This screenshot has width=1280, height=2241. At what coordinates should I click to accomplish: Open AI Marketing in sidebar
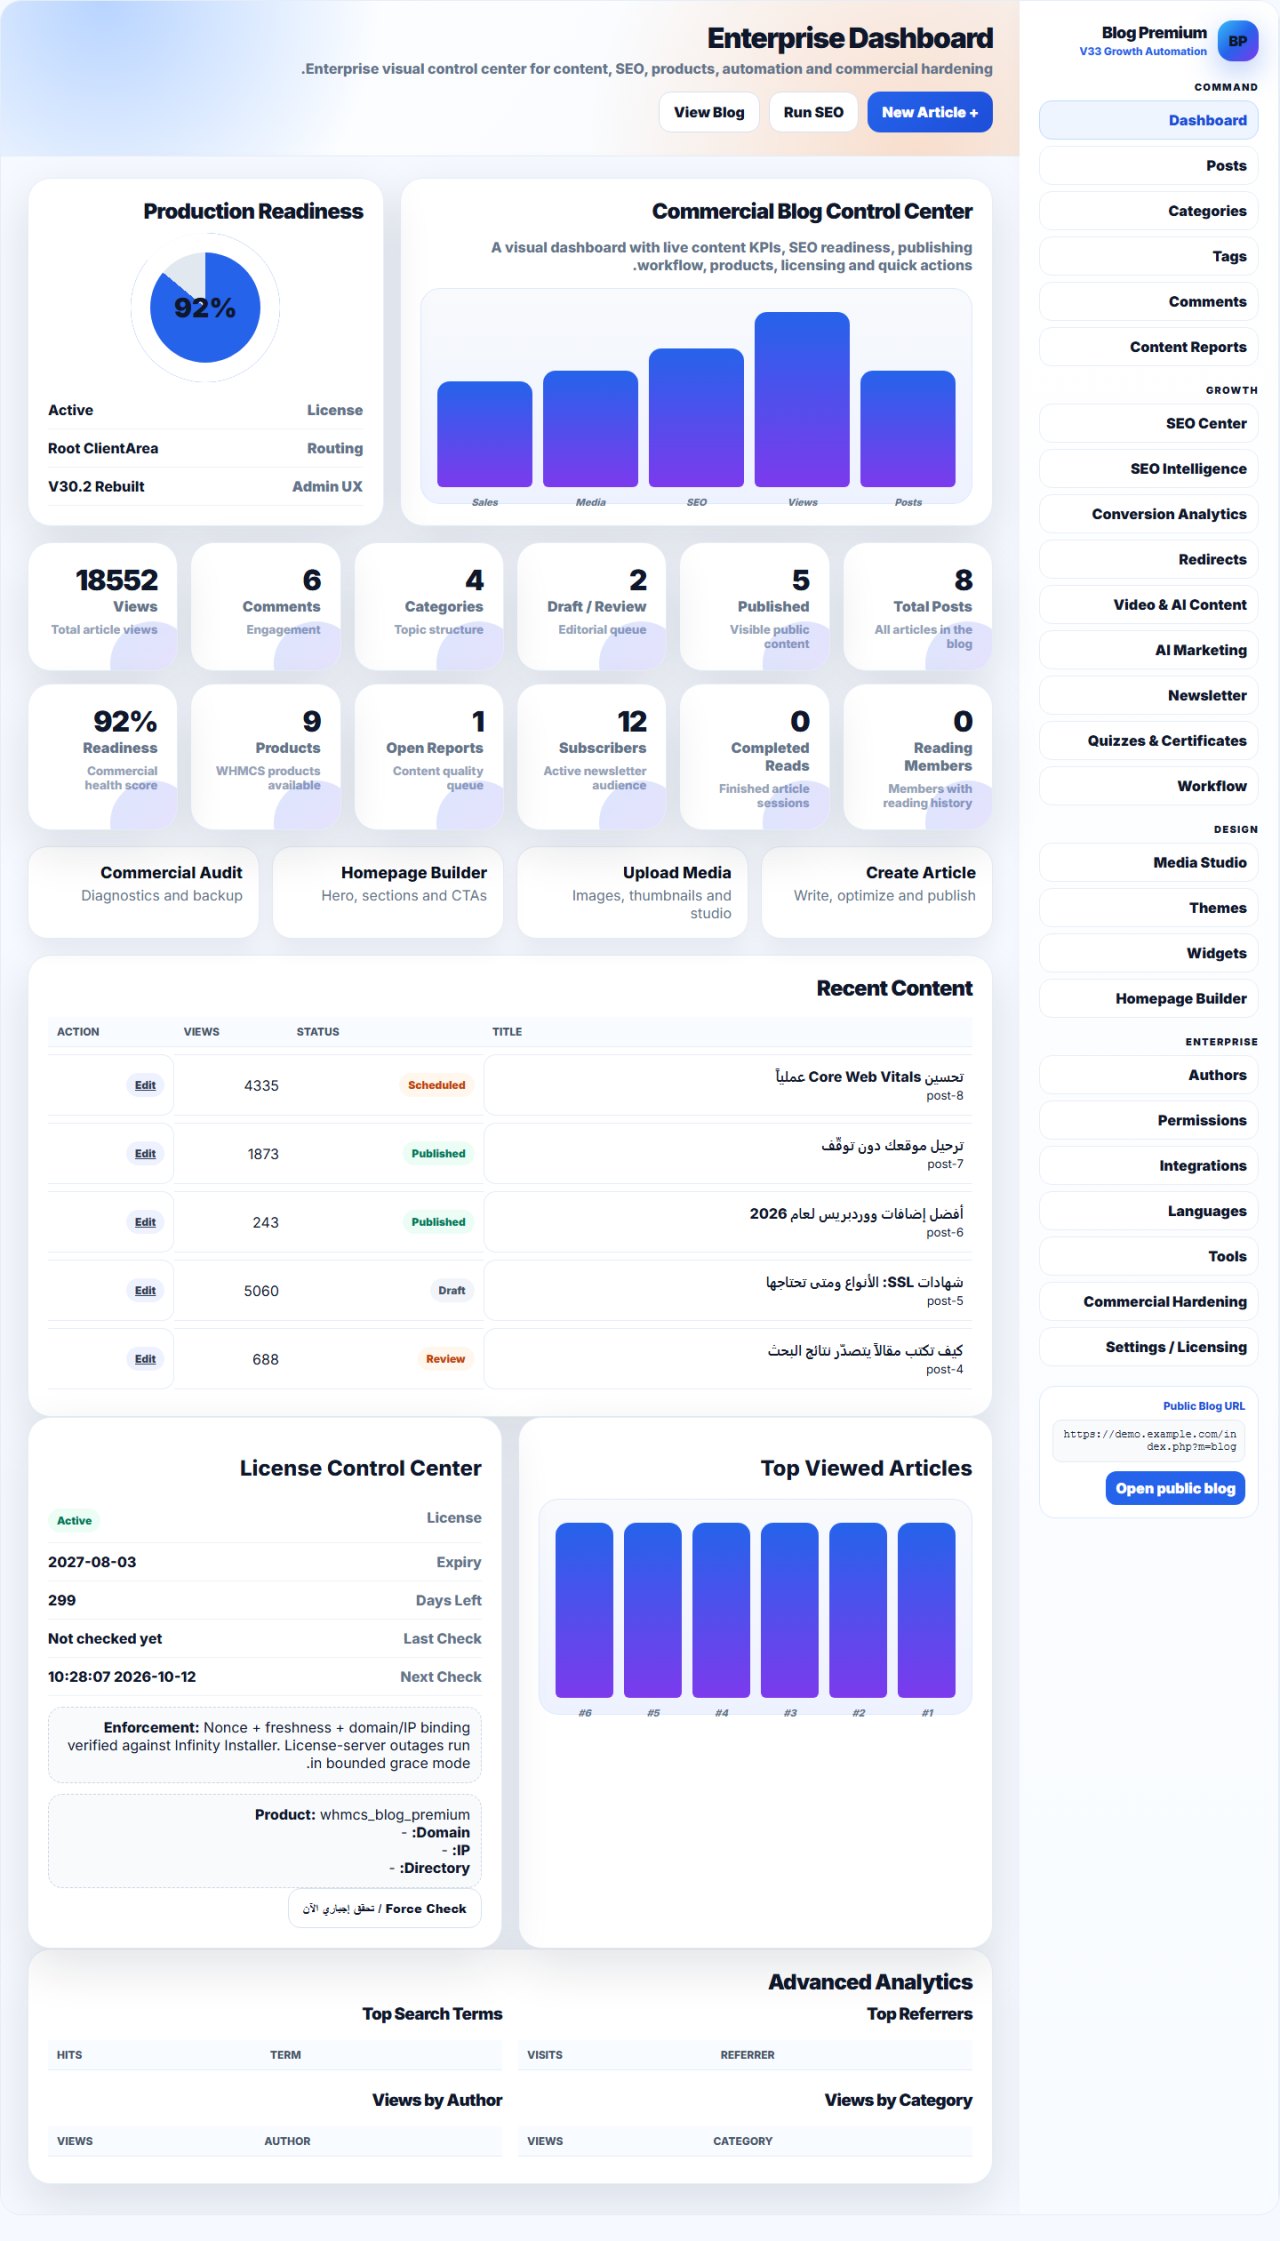[1148, 650]
